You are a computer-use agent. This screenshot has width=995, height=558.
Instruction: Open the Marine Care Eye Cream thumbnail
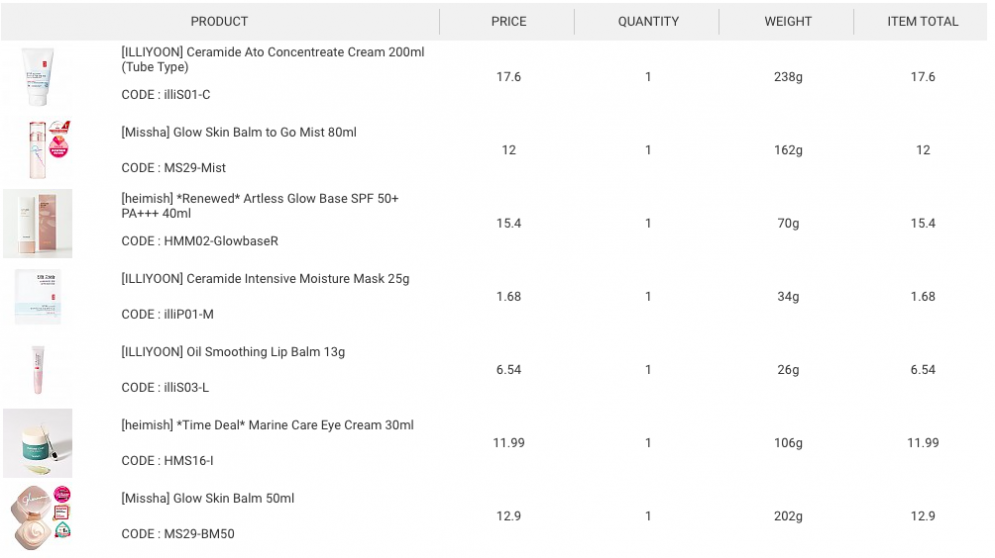click(x=38, y=443)
